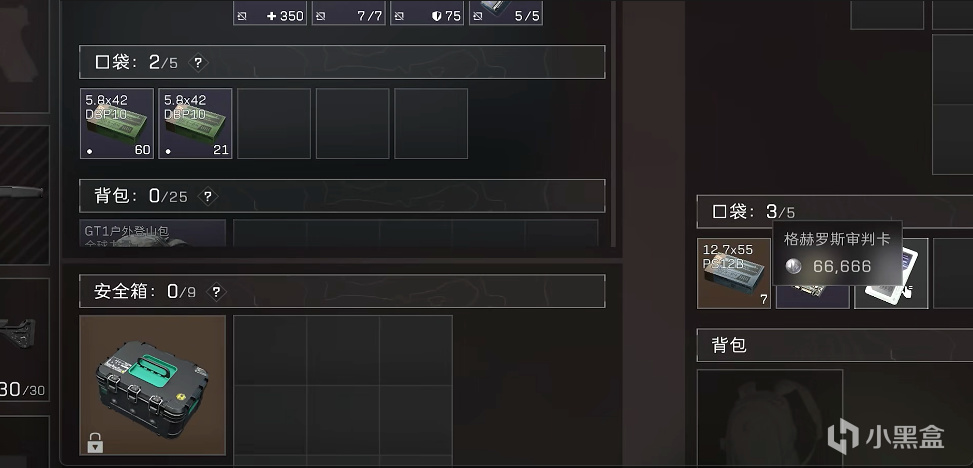Click the 小黑盒 watermark logo
The width and height of the screenshot is (973, 468).
(886, 436)
